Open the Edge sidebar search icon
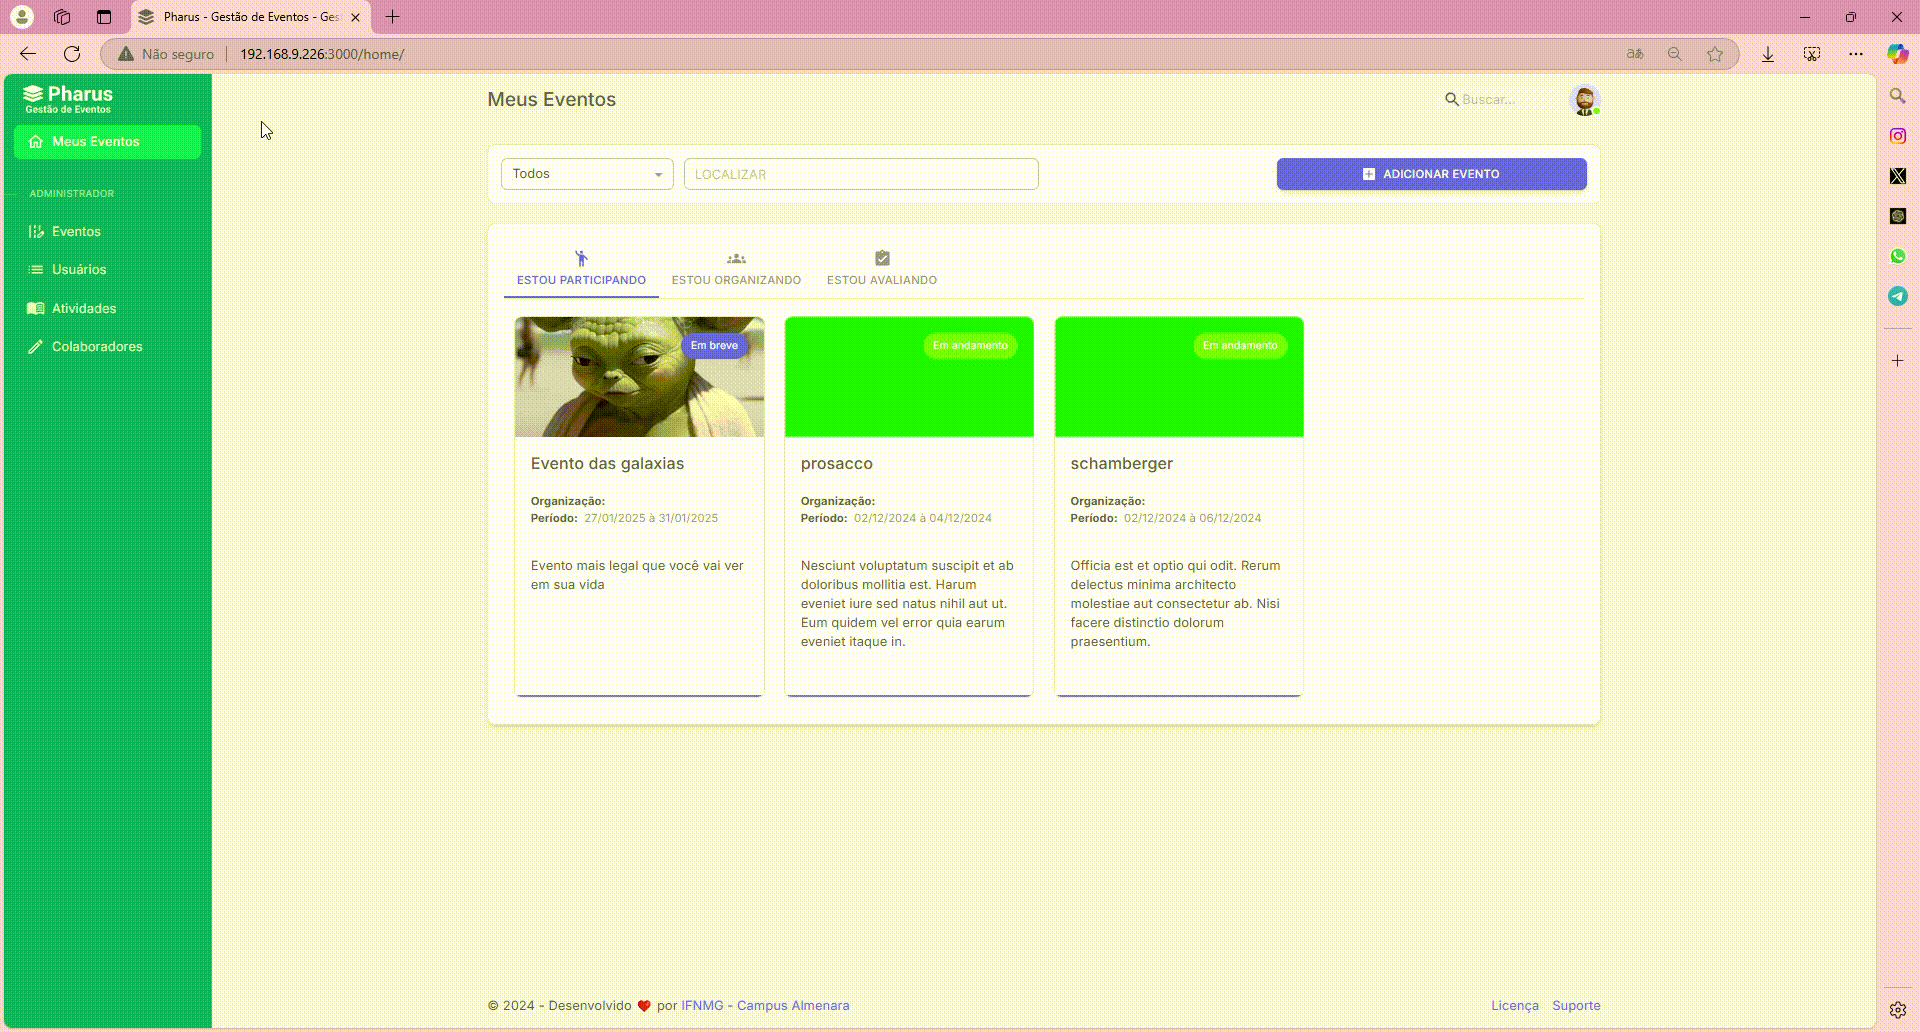 coord(1898,96)
